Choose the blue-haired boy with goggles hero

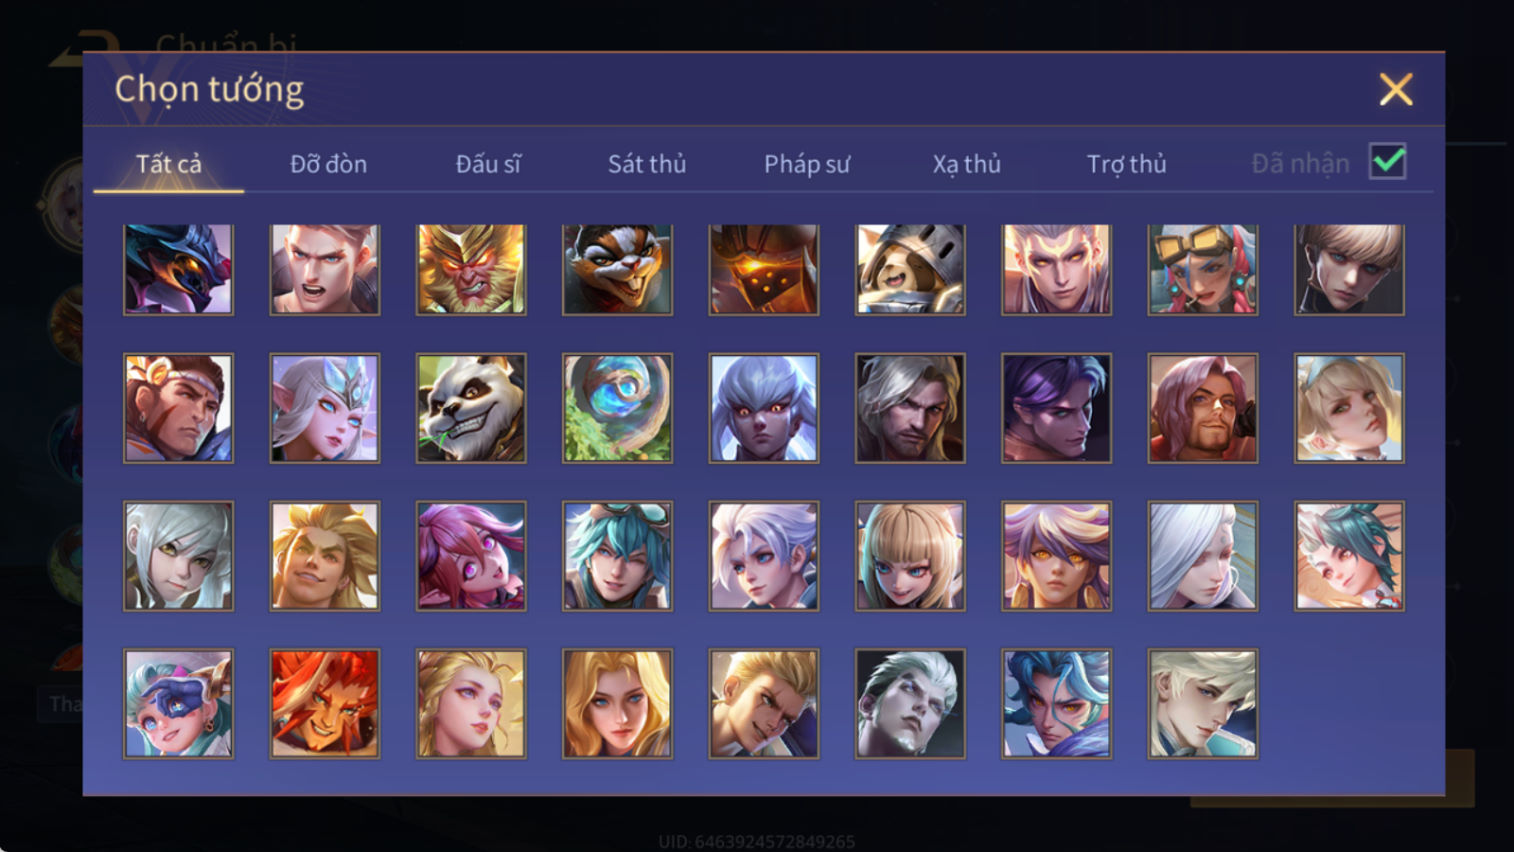617,556
